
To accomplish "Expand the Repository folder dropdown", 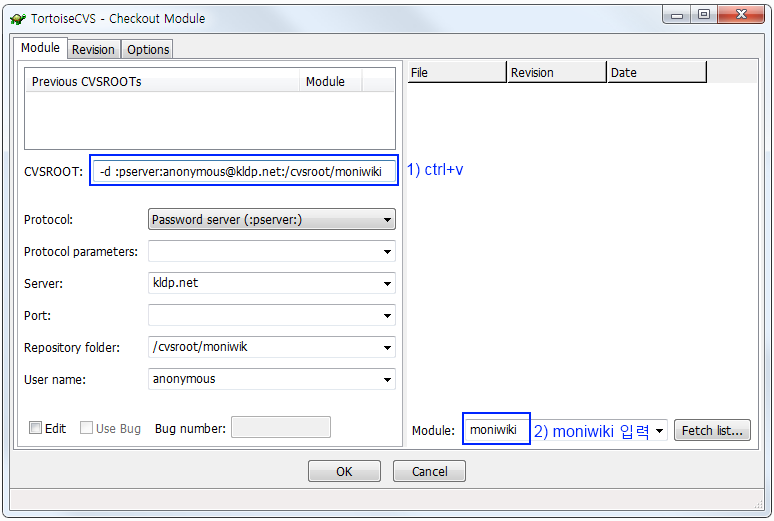I will (387, 348).
